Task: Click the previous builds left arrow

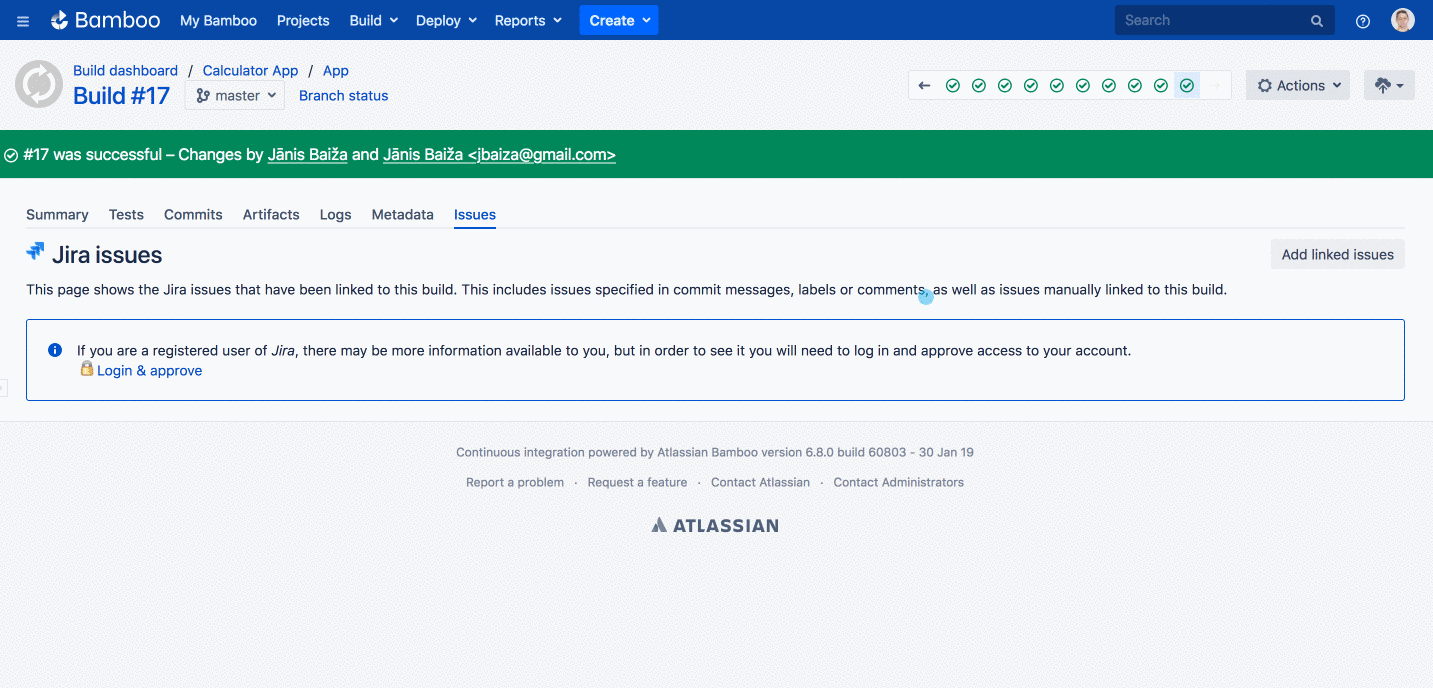Action: click(x=924, y=86)
